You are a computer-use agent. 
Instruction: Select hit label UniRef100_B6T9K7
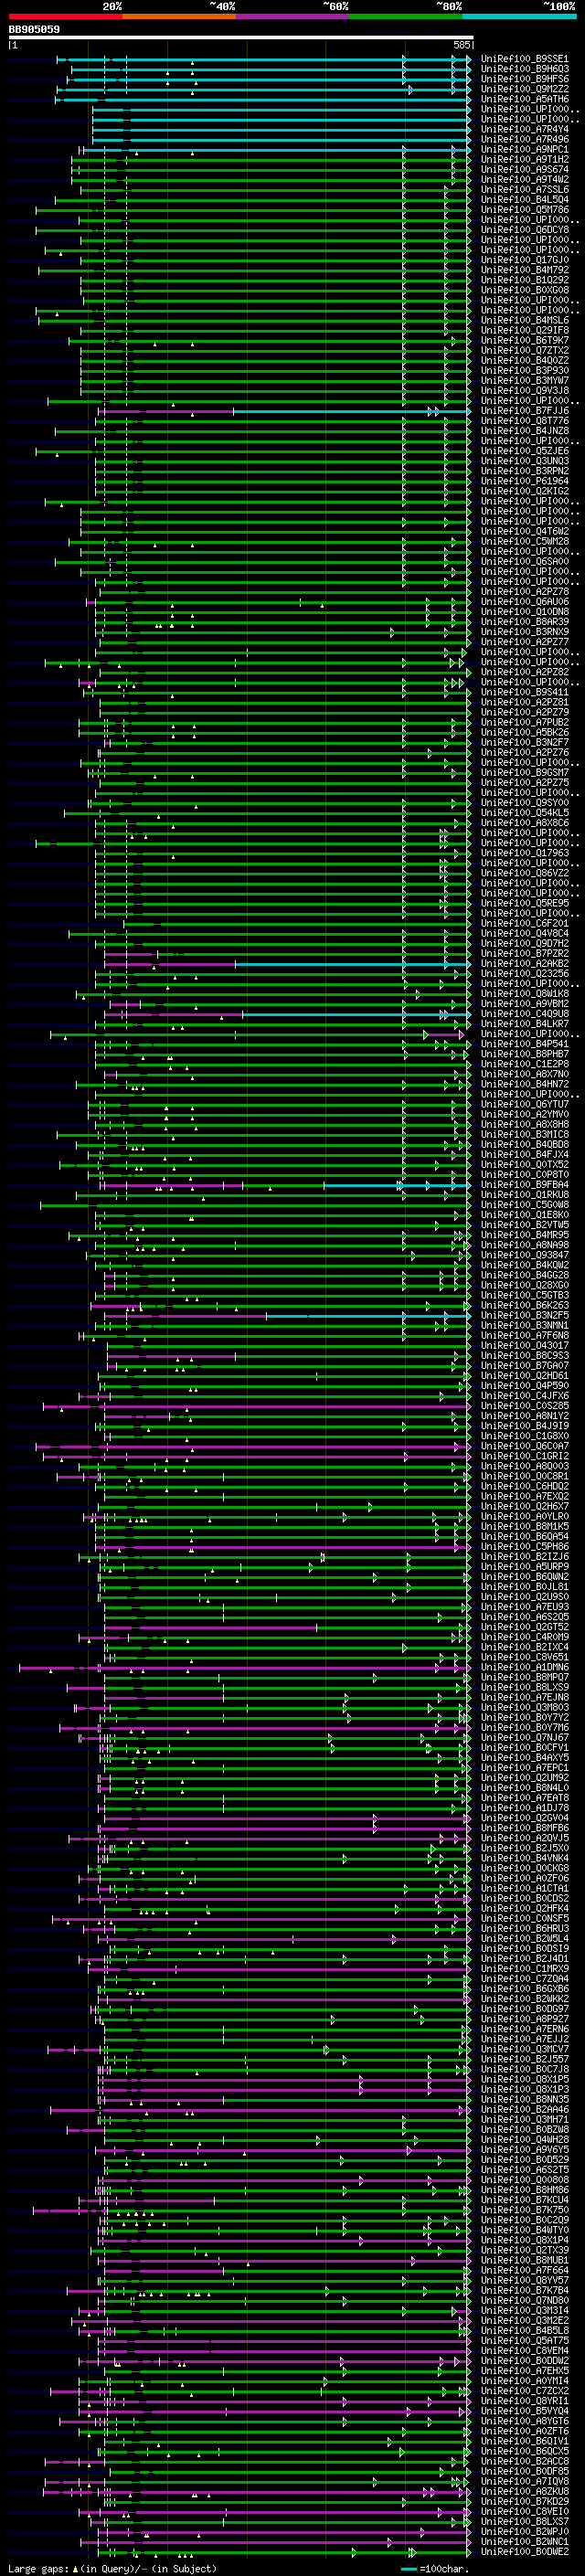525,340
